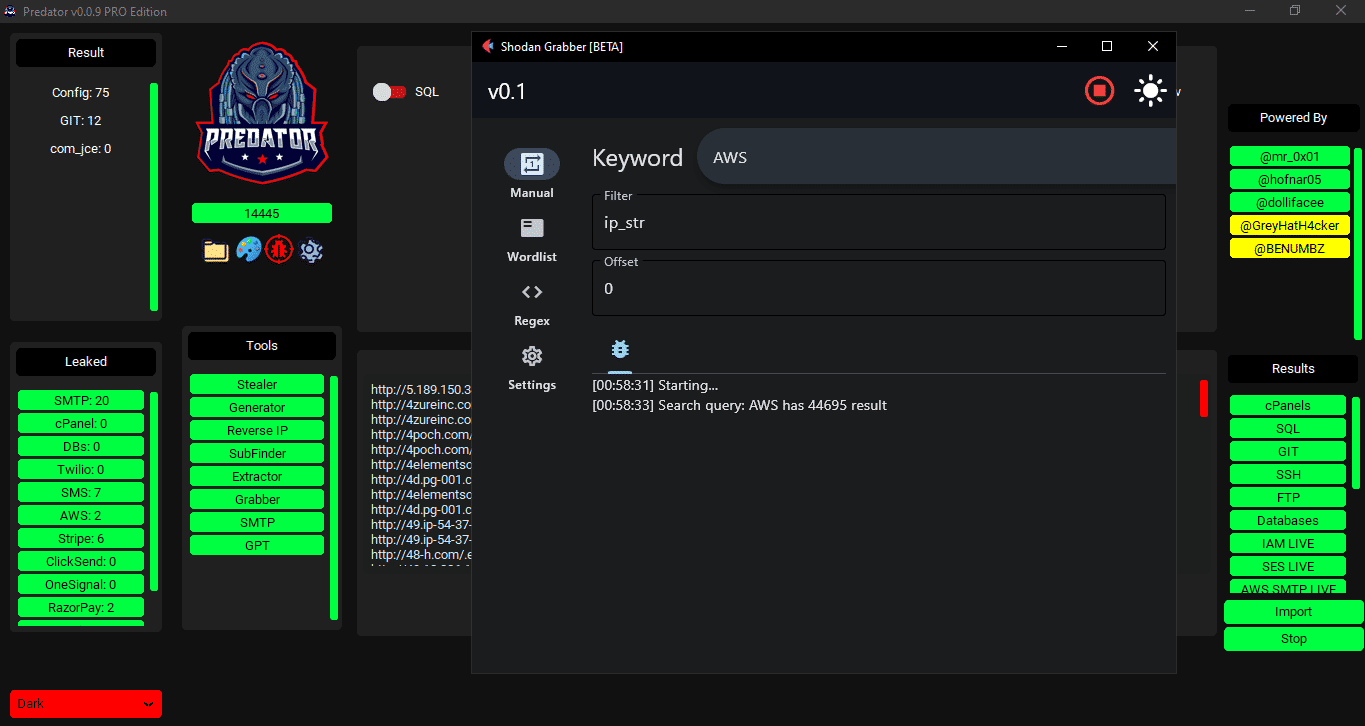Click the Offset input field
1365x726 pixels.
pyautogui.click(x=878, y=289)
